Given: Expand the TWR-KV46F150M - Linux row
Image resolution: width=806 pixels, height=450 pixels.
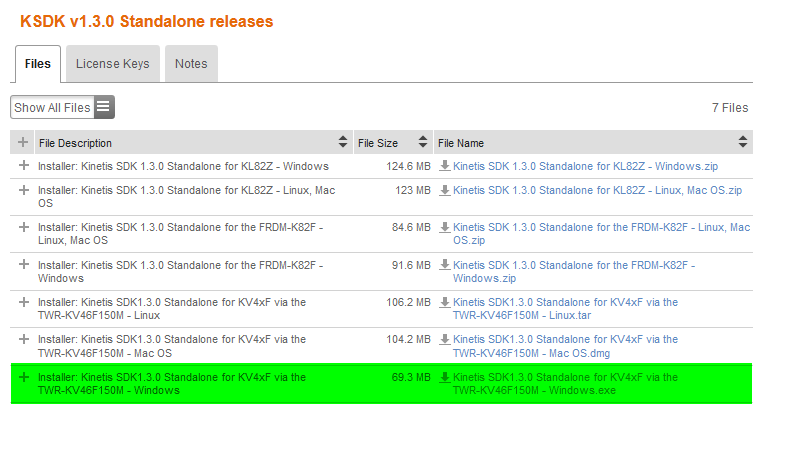Looking at the screenshot, I should (24, 302).
